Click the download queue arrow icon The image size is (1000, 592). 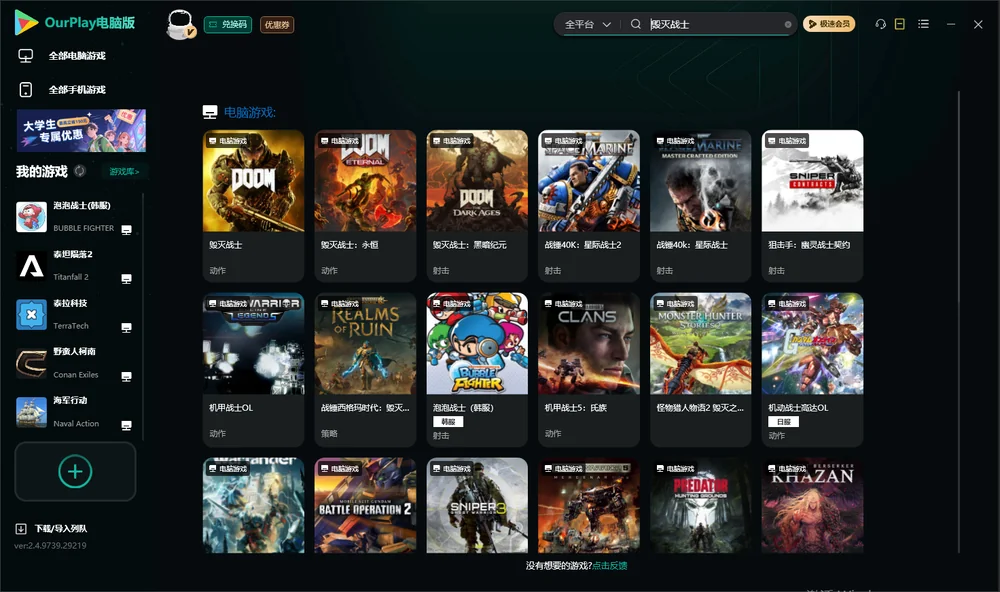click(21, 529)
